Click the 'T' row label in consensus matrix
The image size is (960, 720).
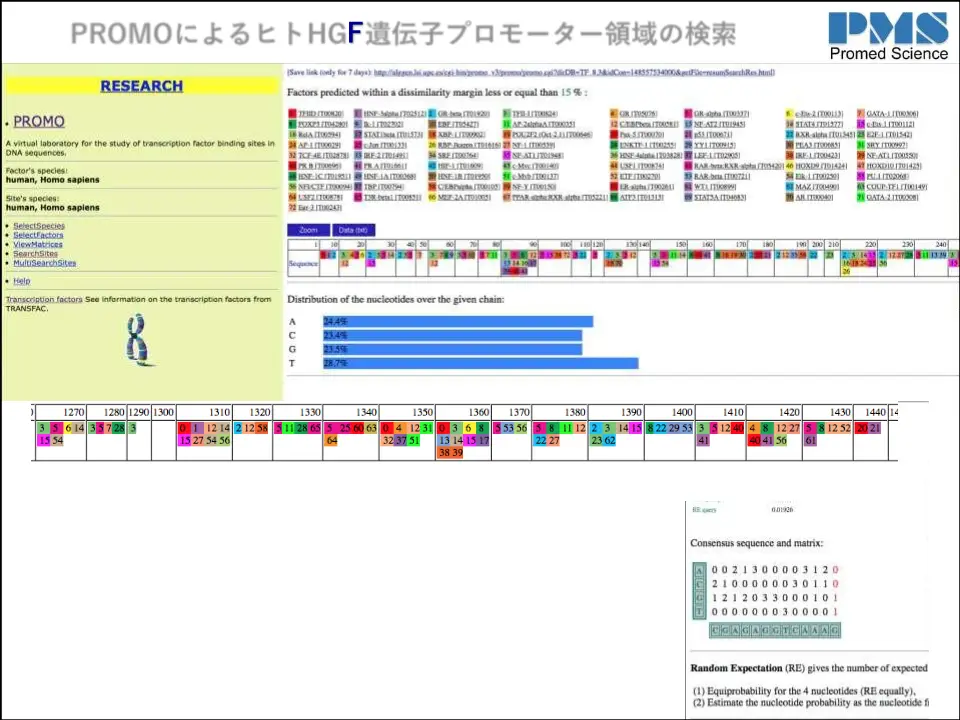point(697,611)
